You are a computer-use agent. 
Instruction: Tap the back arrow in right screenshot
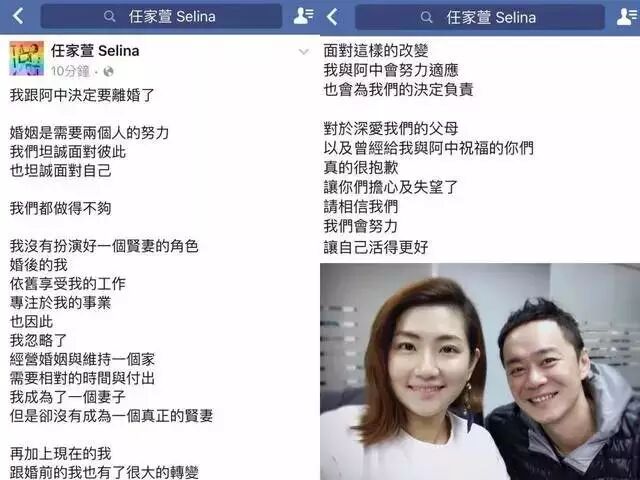(x=332, y=17)
